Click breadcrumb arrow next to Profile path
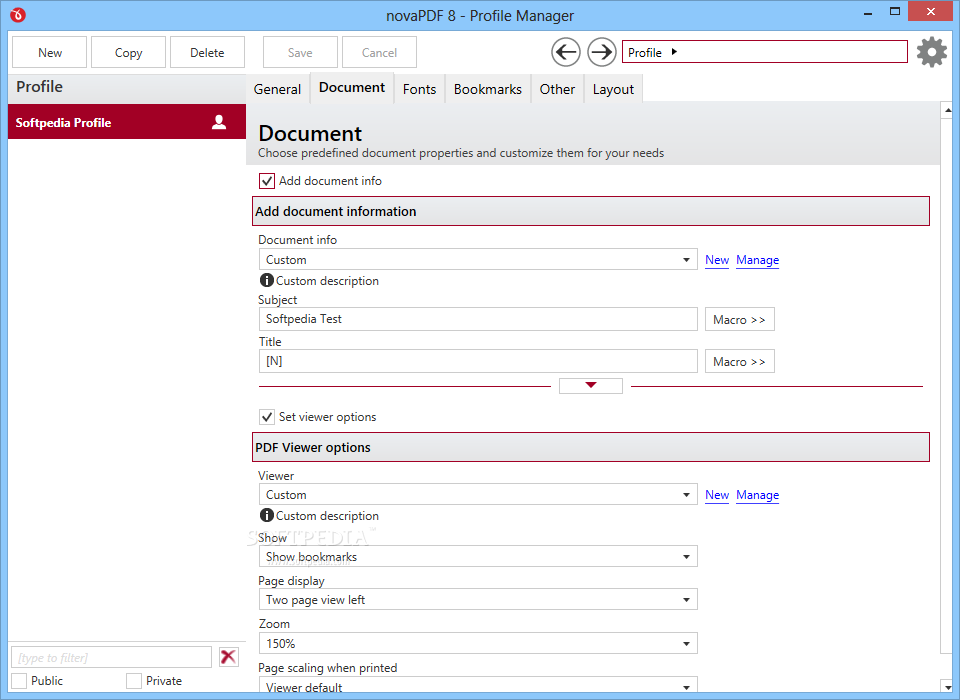 pyautogui.click(x=674, y=52)
